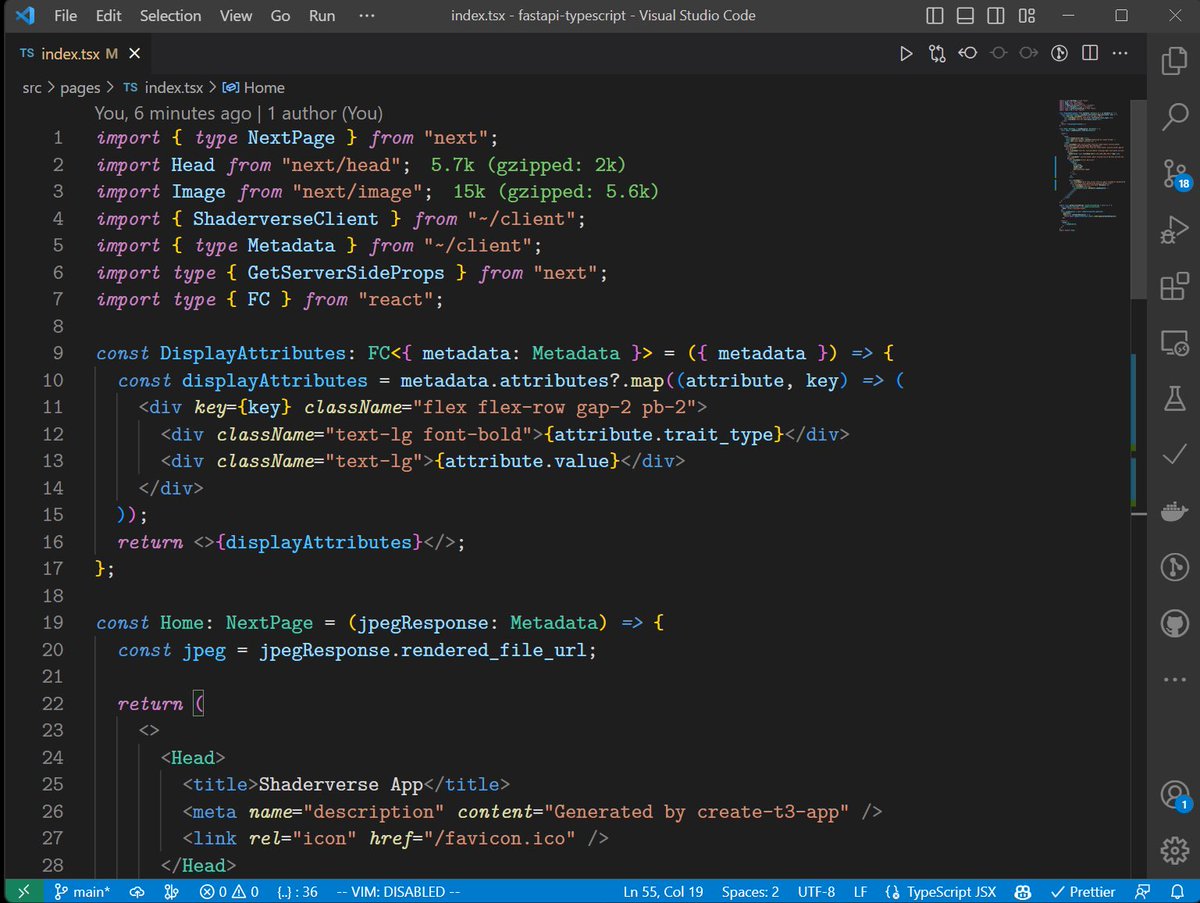1200x903 pixels.
Task: Click the ShaderverseClient import identifier
Action: (x=286, y=218)
